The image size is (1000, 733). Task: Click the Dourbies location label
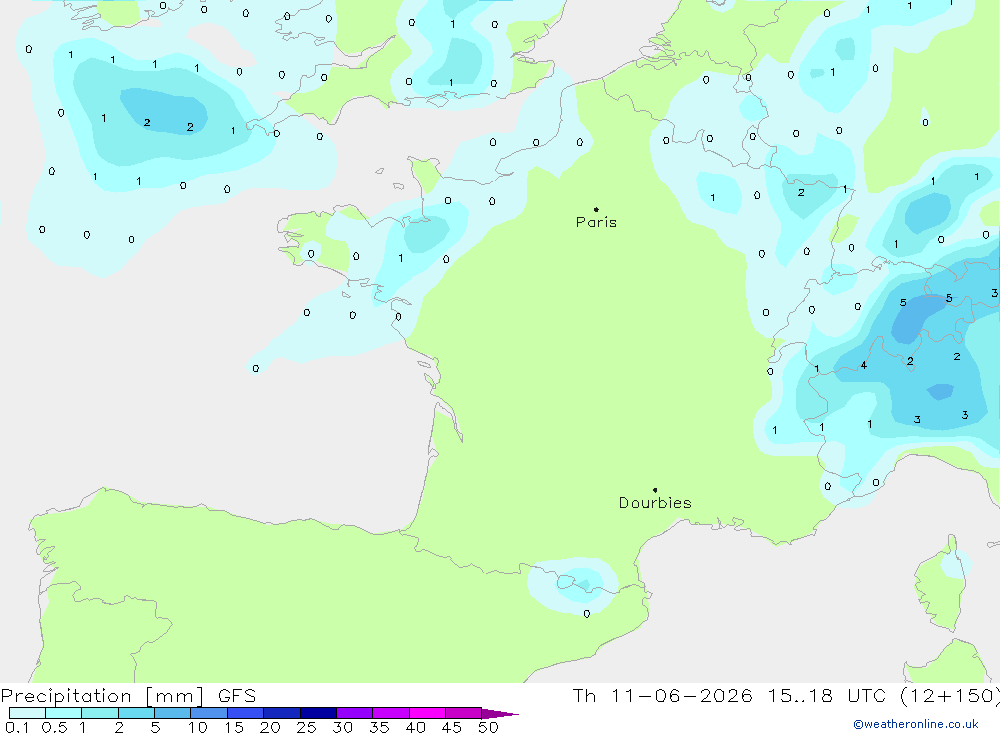pos(655,503)
